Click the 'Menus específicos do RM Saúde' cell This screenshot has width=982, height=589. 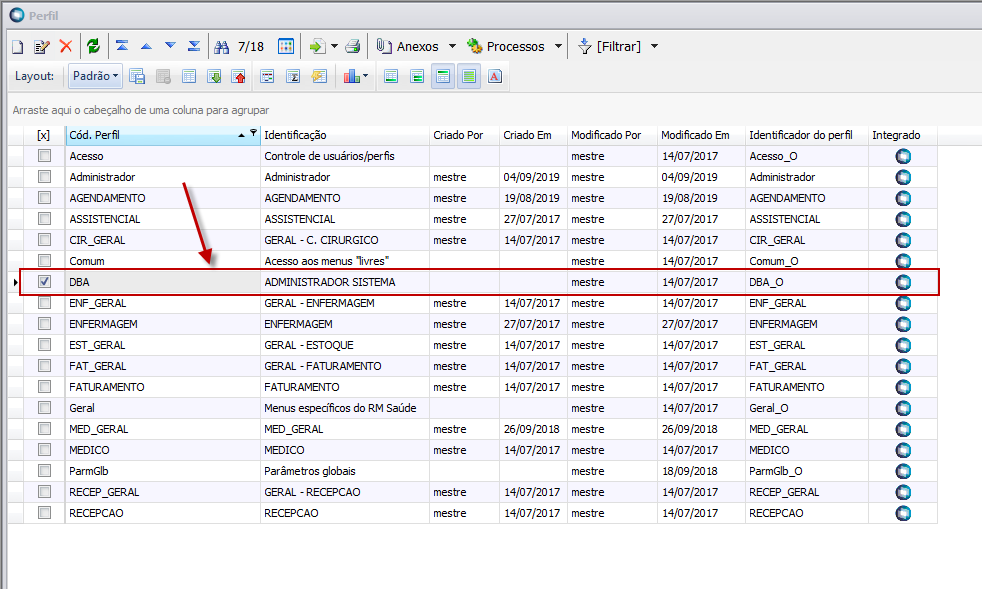click(345, 408)
